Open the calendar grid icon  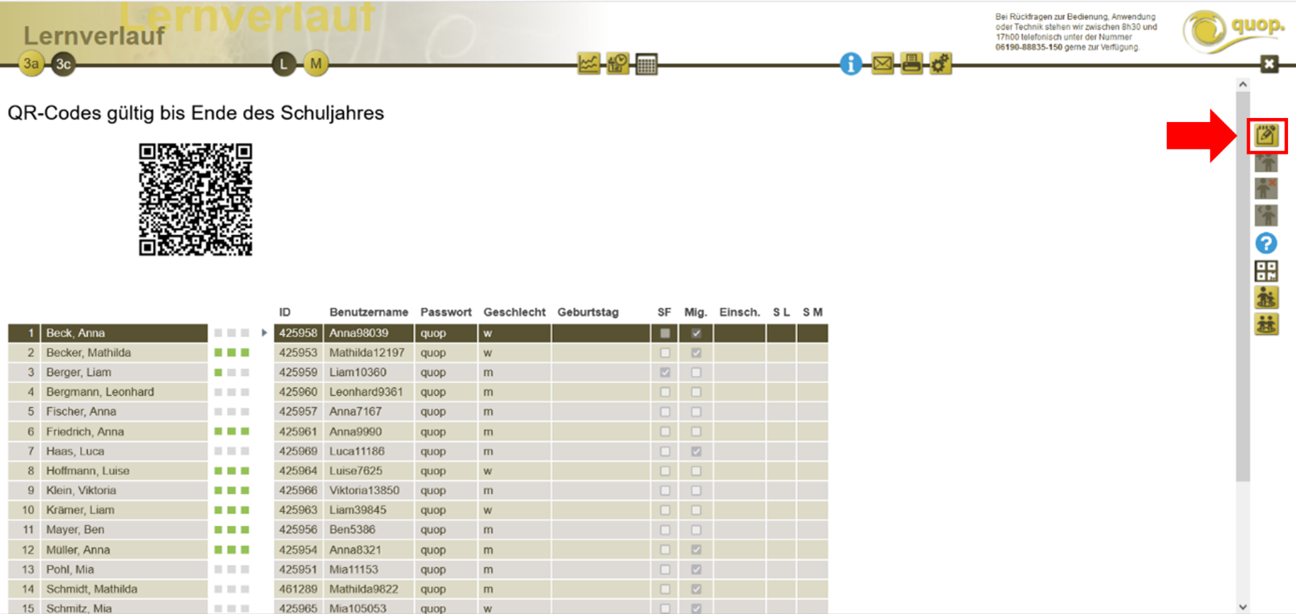pos(647,64)
